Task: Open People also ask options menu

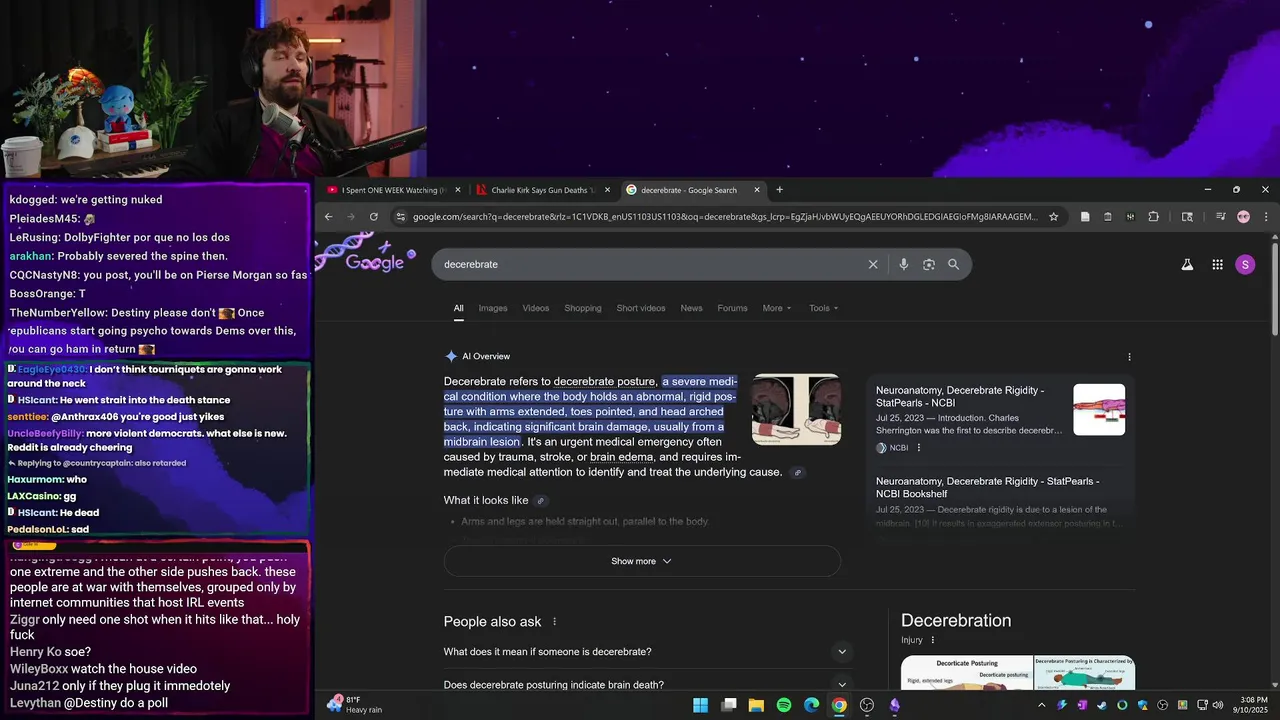Action: point(554,622)
